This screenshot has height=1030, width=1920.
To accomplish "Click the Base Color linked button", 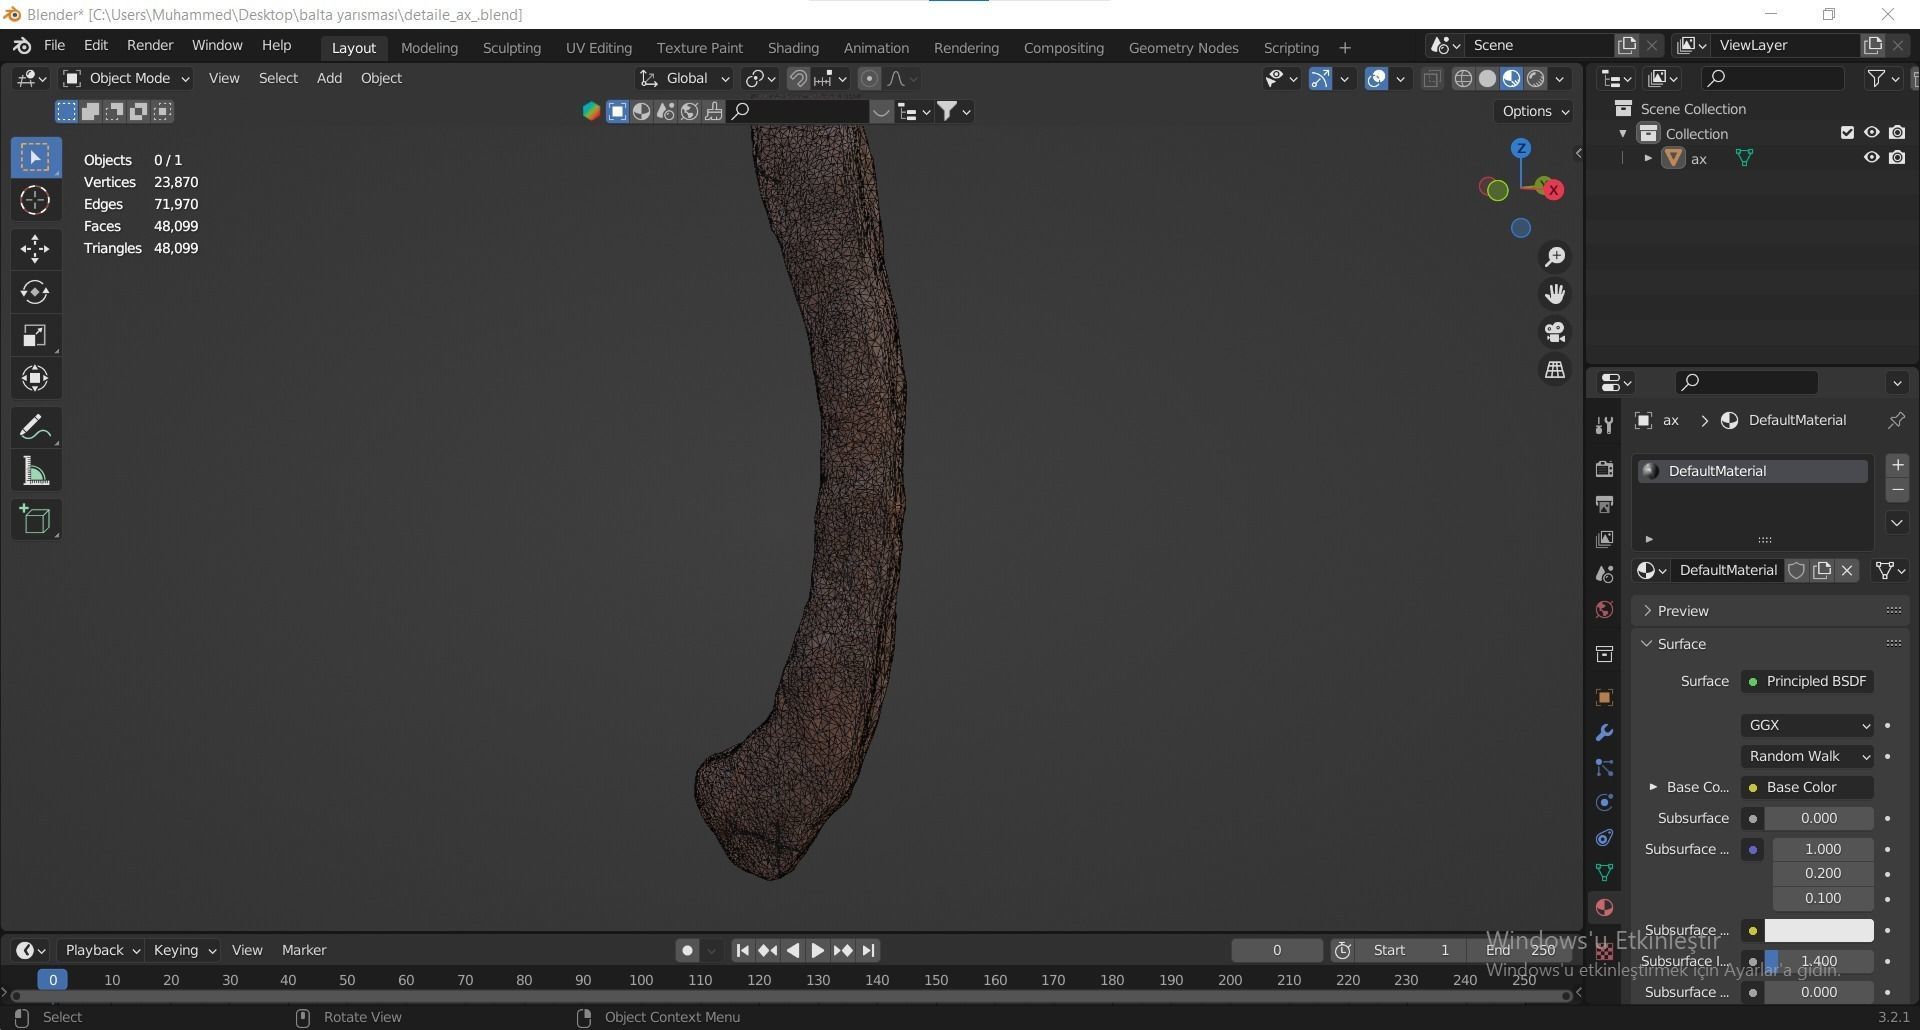I will click(x=1807, y=787).
